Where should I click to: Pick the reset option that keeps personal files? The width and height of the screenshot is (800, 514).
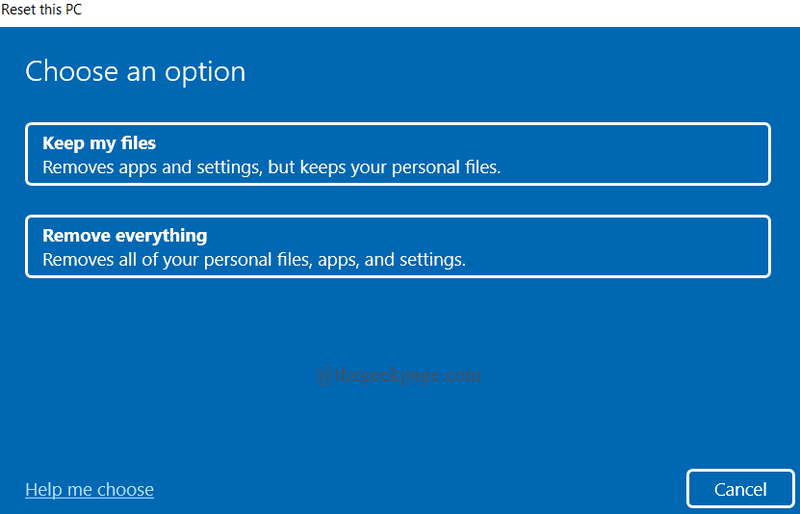[397, 154]
